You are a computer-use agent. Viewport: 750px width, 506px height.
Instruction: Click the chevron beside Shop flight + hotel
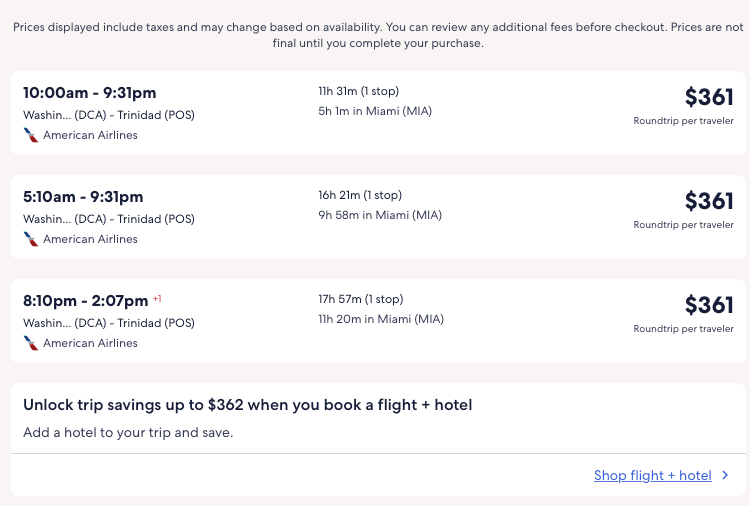coord(726,476)
